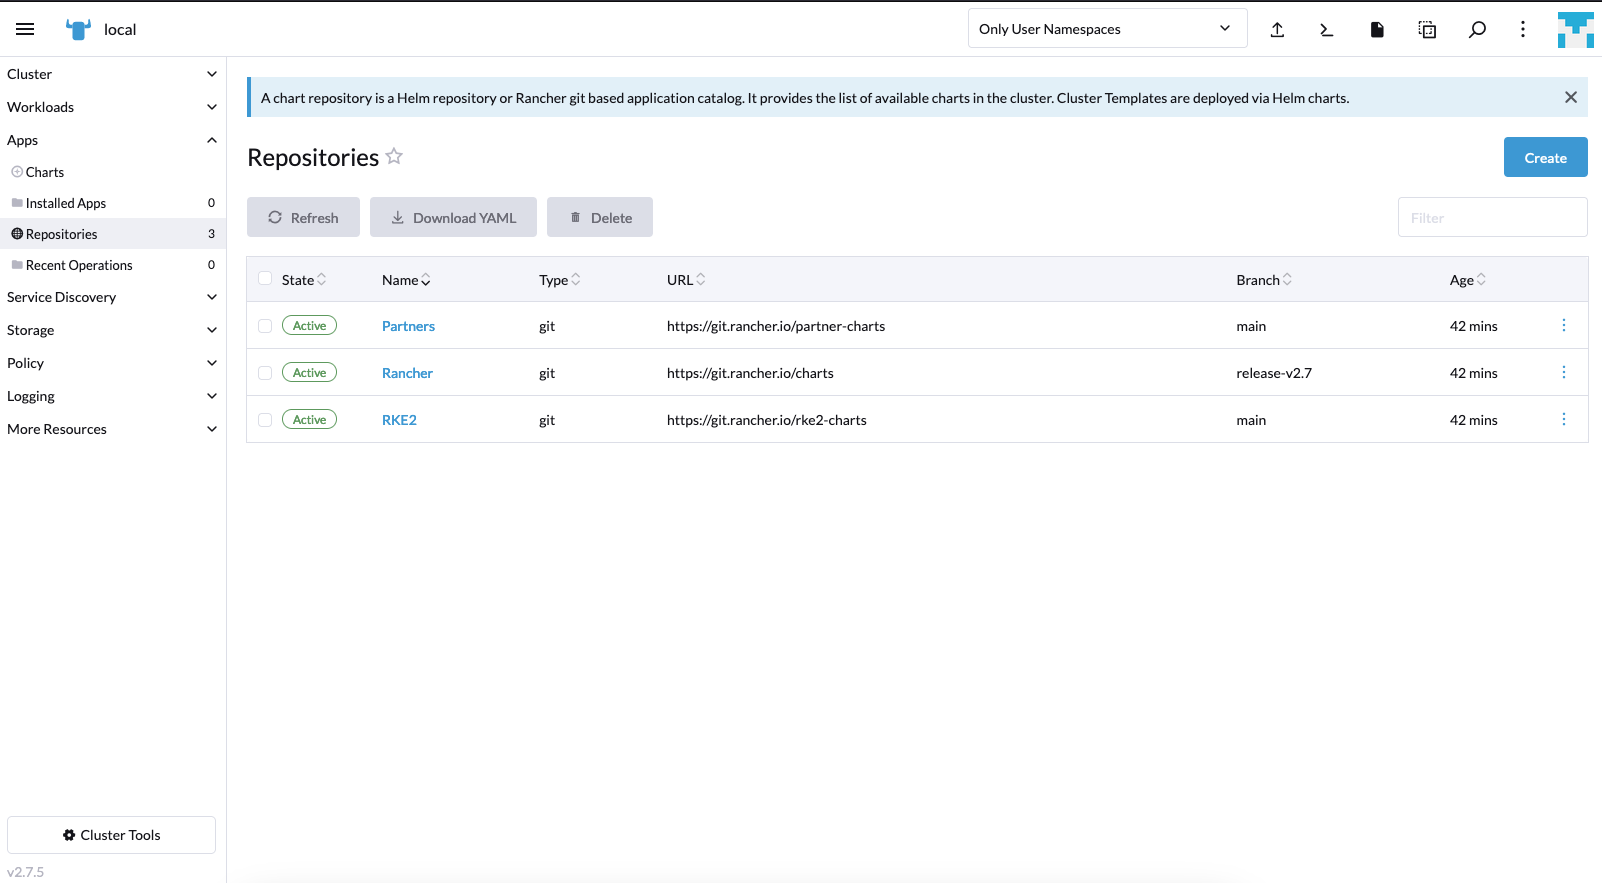1602x883 pixels.
Task: Open the kubectl shell icon
Action: tap(1327, 29)
